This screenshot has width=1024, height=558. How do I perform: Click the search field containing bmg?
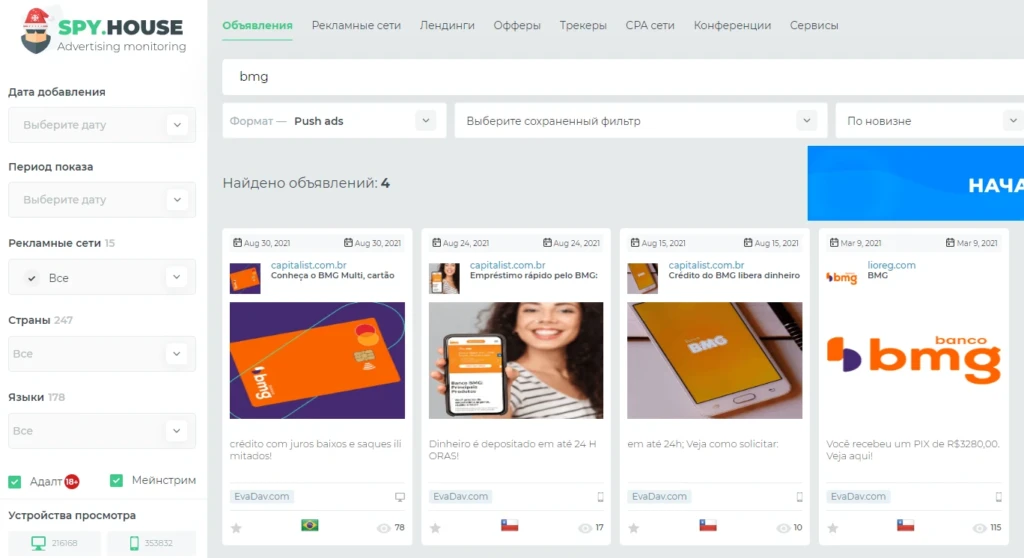tap(623, 76)
